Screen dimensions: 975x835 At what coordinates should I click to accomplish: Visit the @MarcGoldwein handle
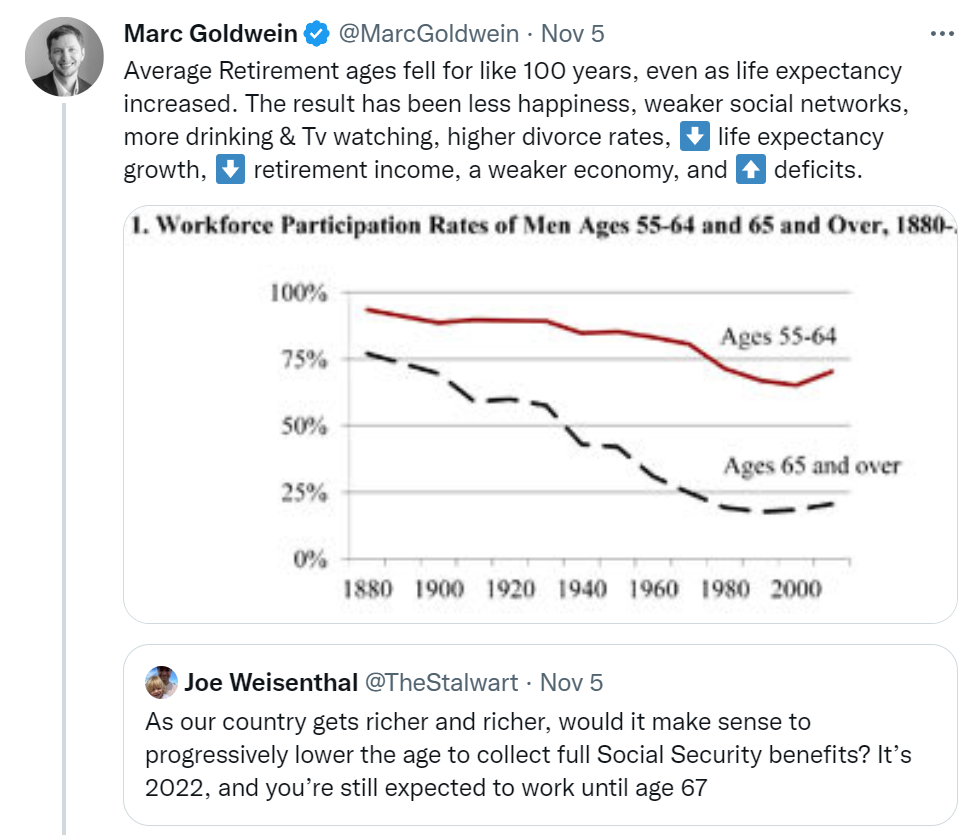point(429,34)
